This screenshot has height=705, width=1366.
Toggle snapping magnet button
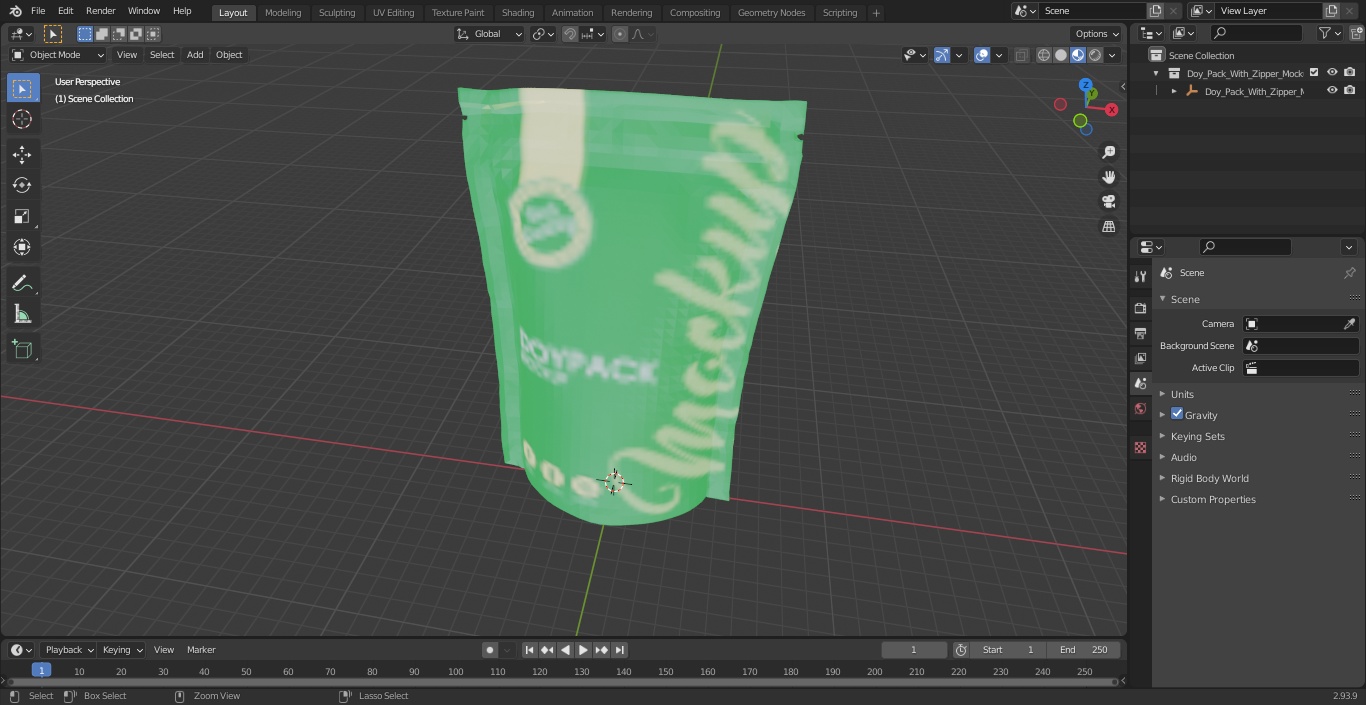point(570,34)
